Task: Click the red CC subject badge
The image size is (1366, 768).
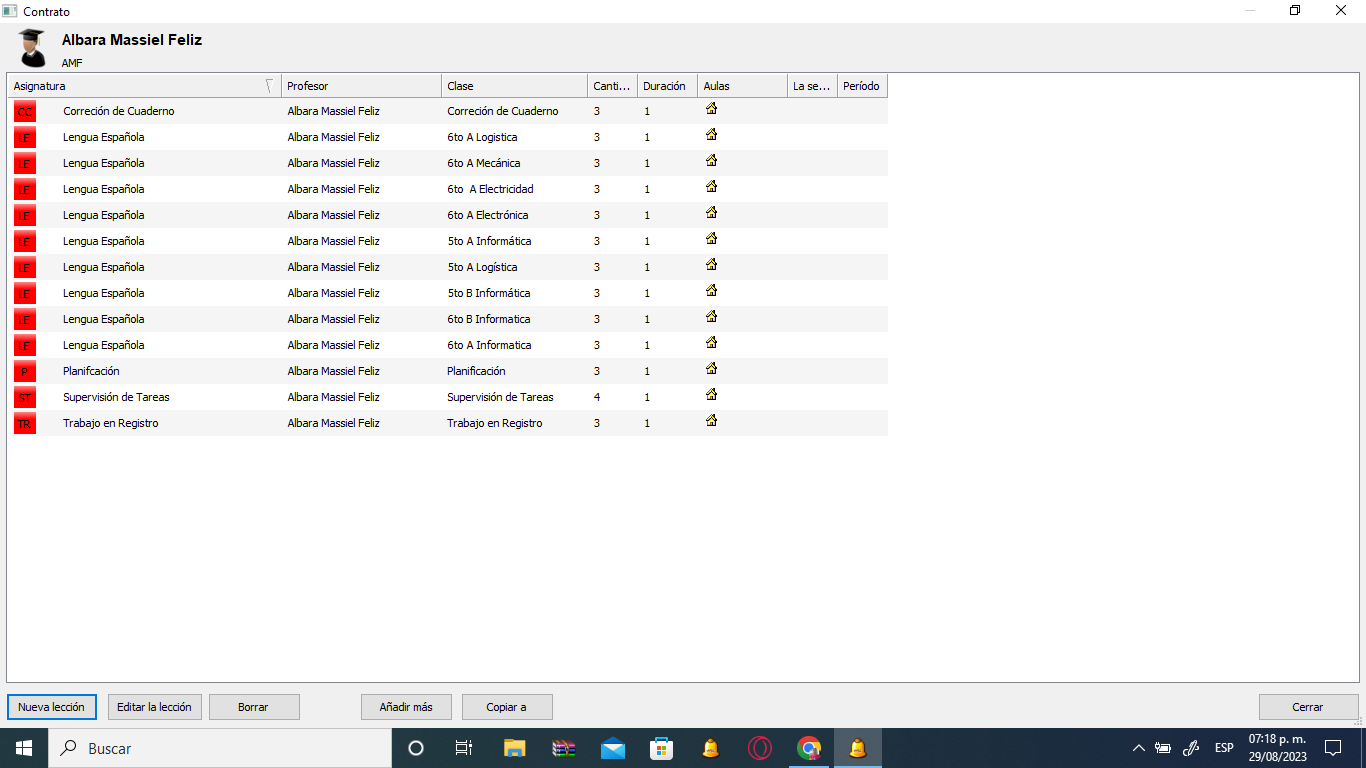Action: click(x=25, y=111)
